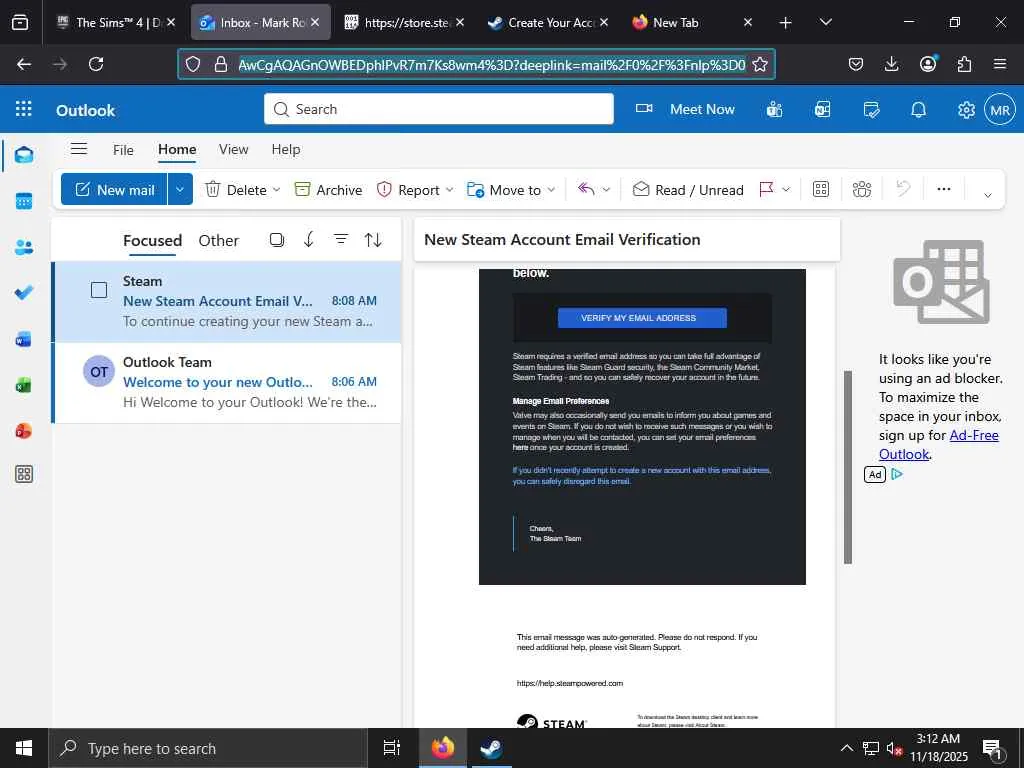The height and width of the screenshot is (768, 1024).
Task: Click the Undo arrow in the ribbon
Action: point(903,189)
